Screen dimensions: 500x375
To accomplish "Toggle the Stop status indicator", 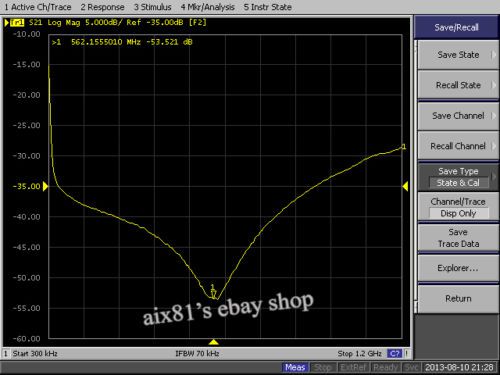I will tap(323, 367).
